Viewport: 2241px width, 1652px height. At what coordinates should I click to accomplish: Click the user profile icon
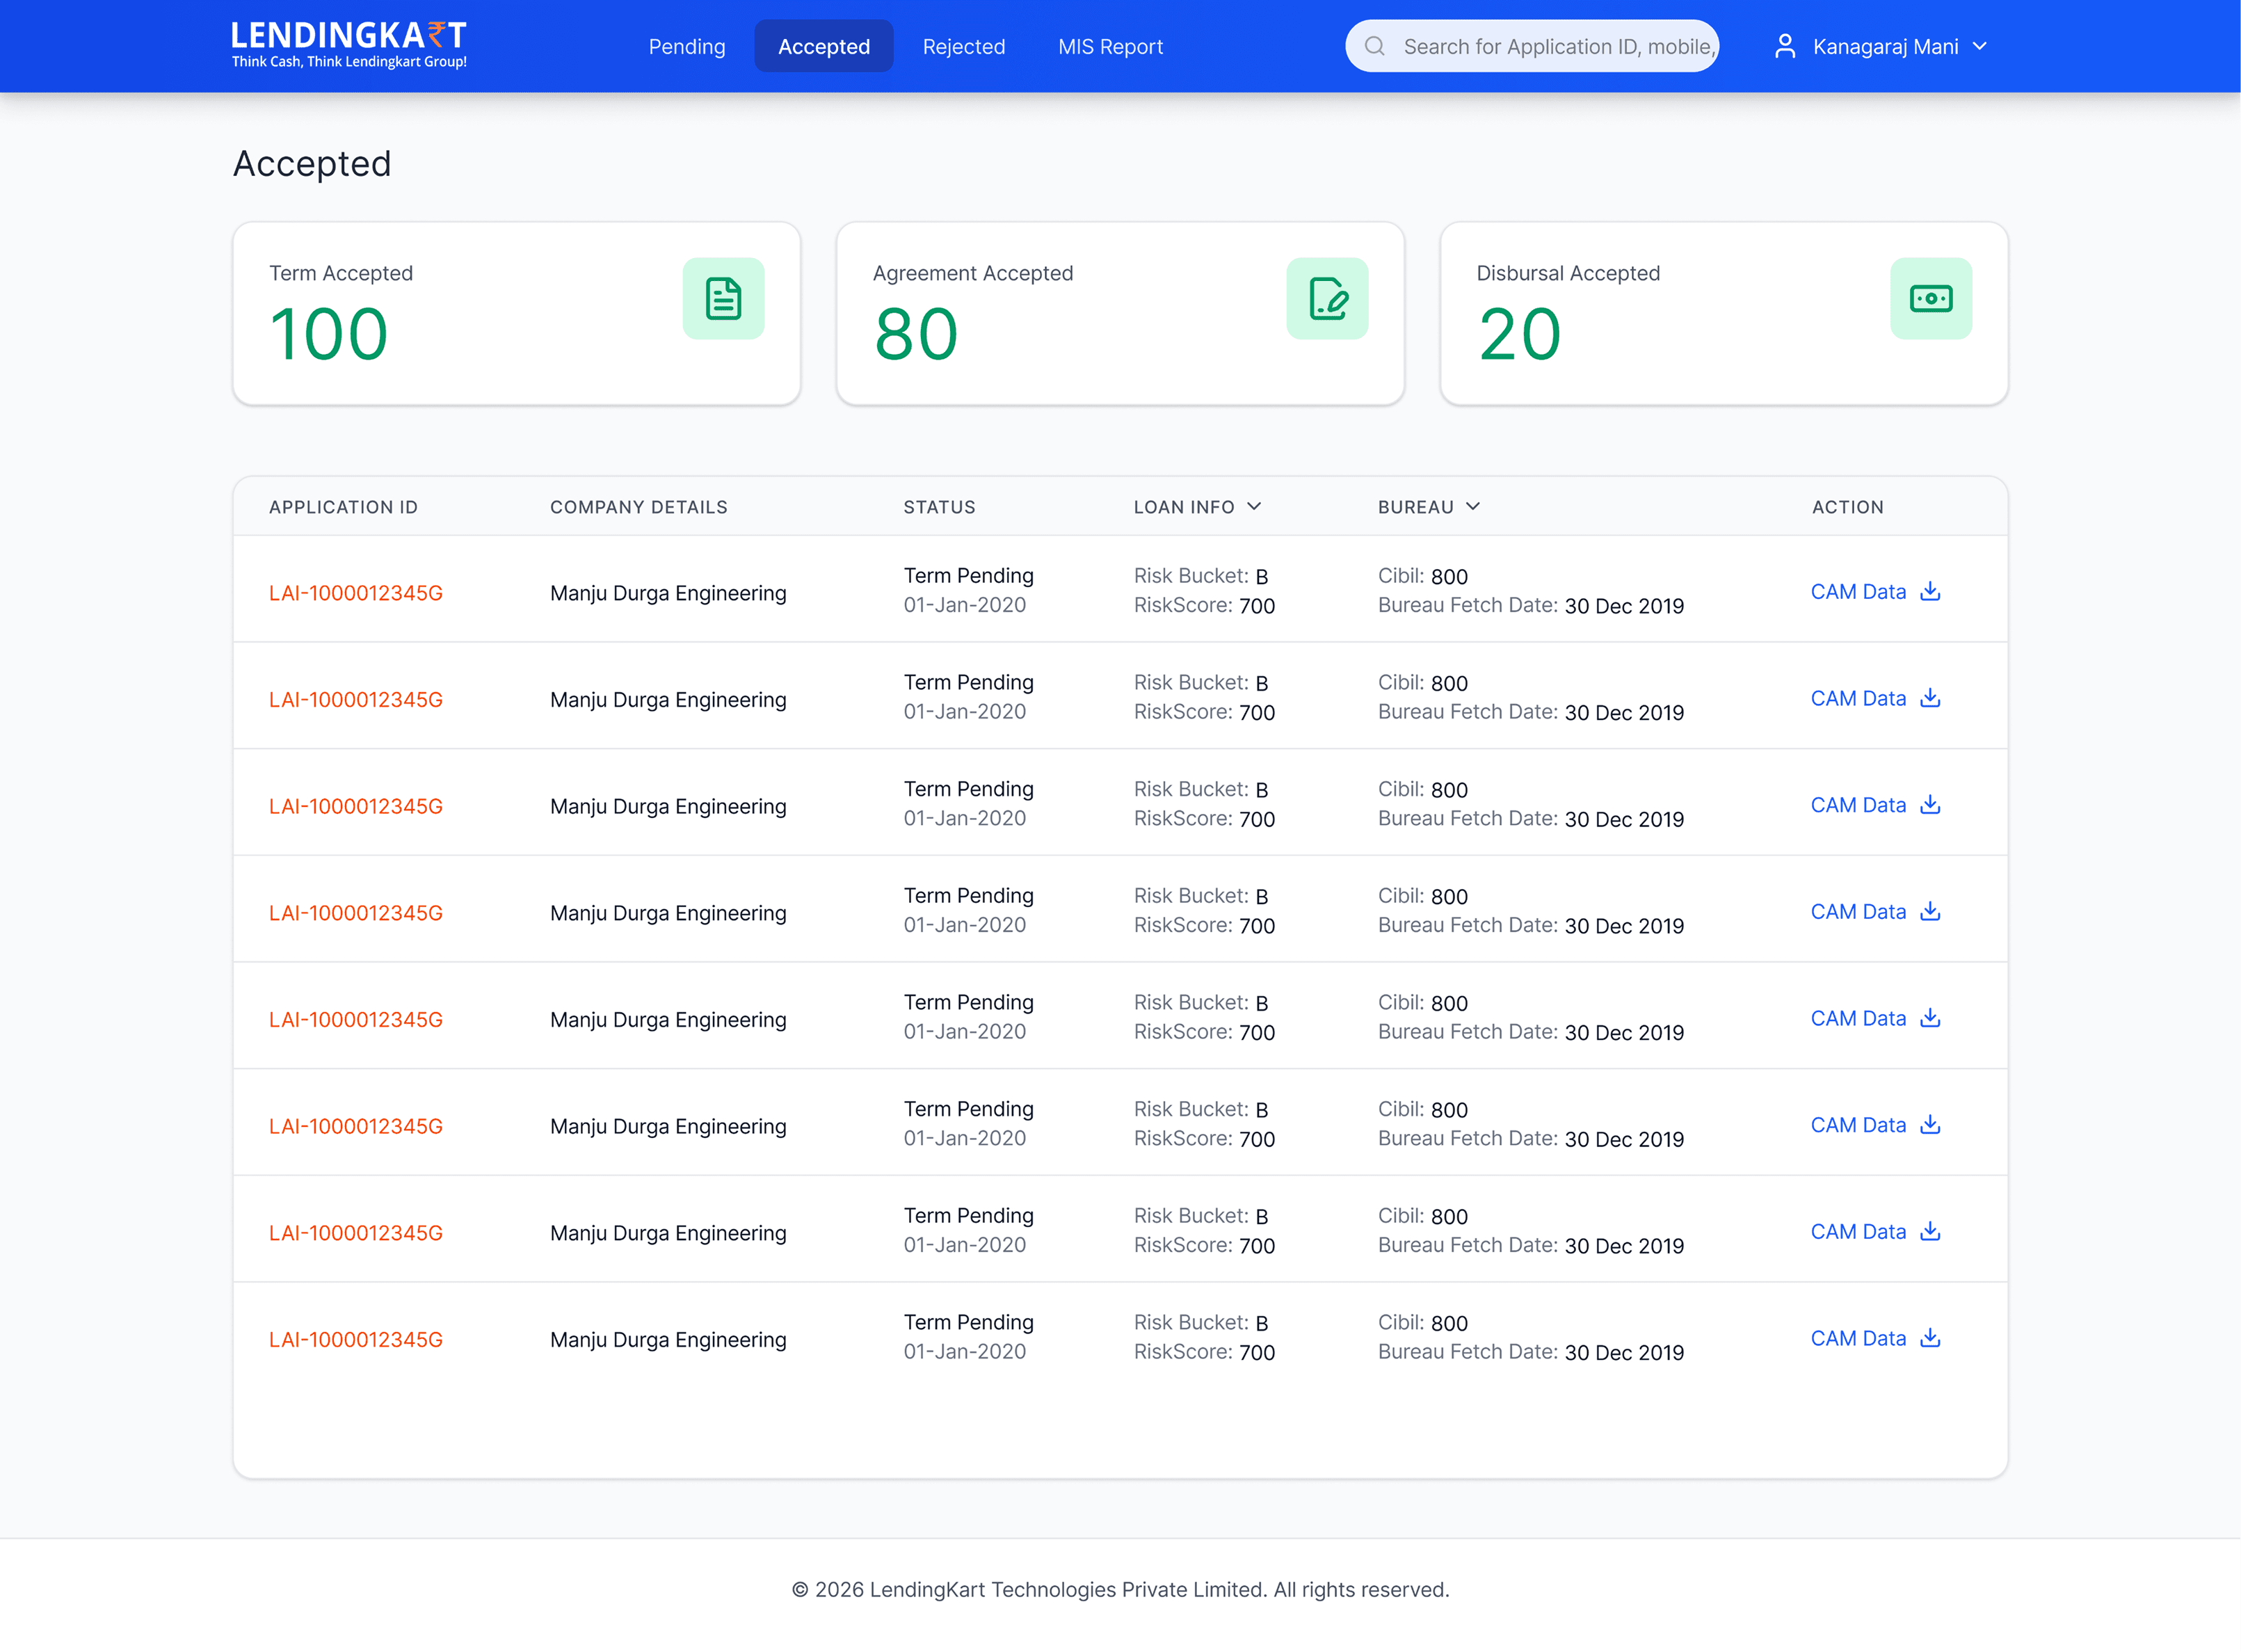tap(1784, 46)
